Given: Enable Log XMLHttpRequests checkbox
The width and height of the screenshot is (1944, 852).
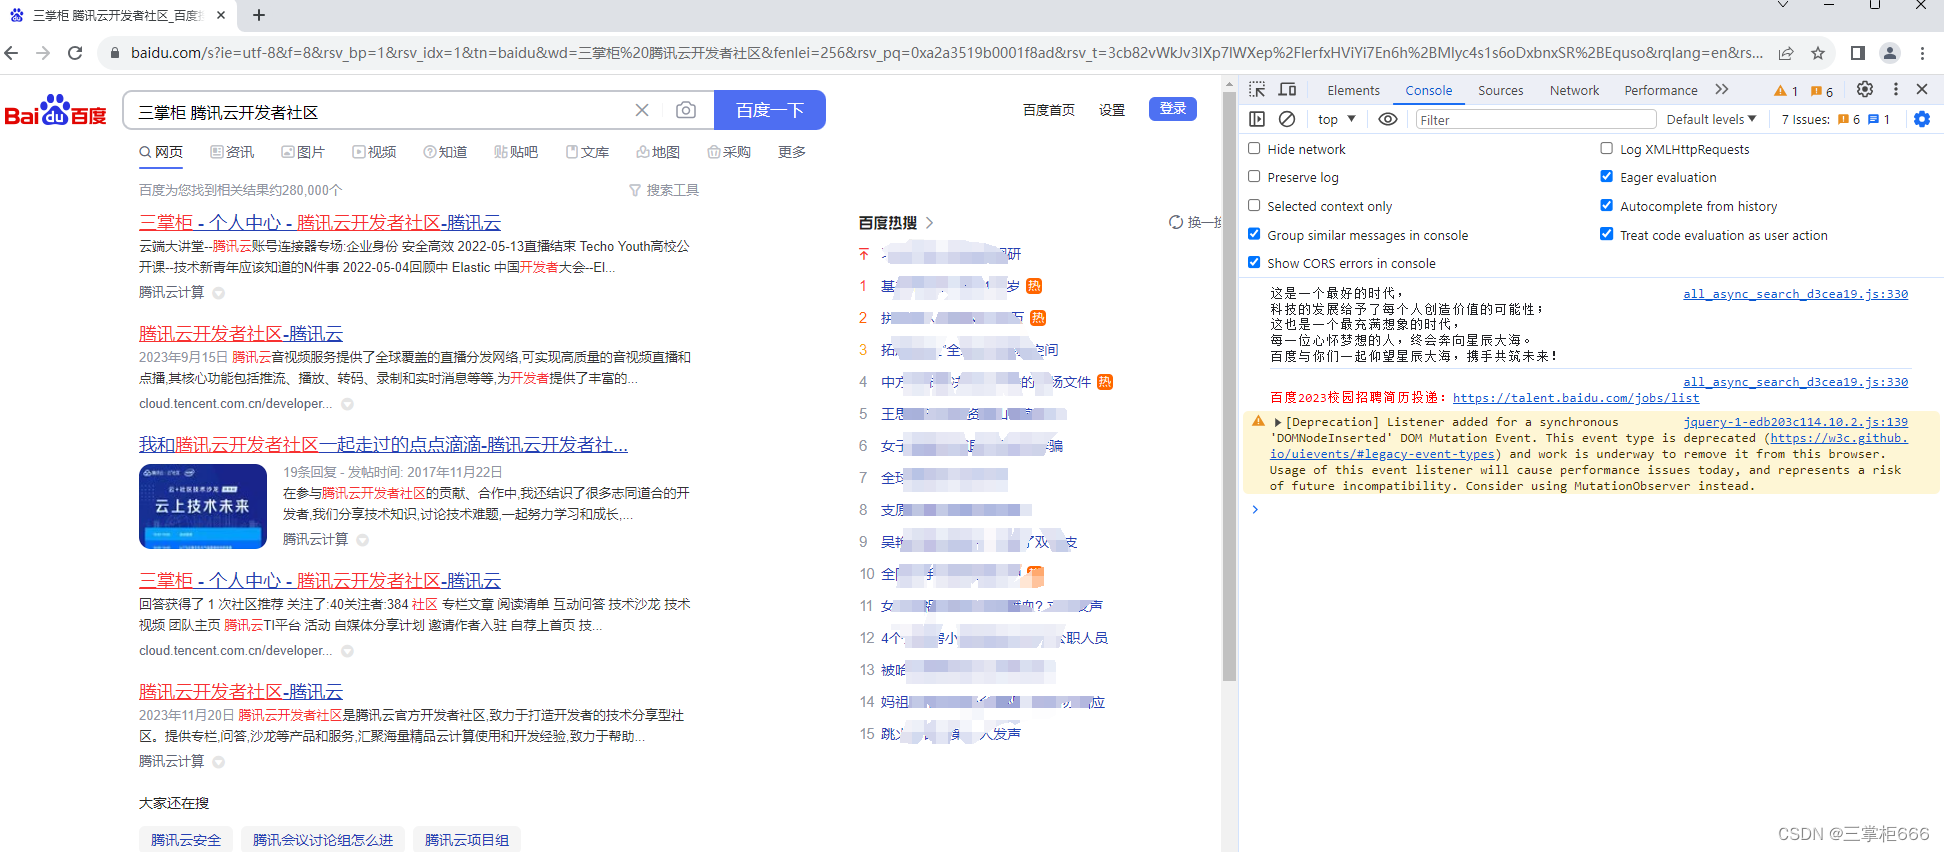Looking at the screenshot, I should tap(1606, 148).
